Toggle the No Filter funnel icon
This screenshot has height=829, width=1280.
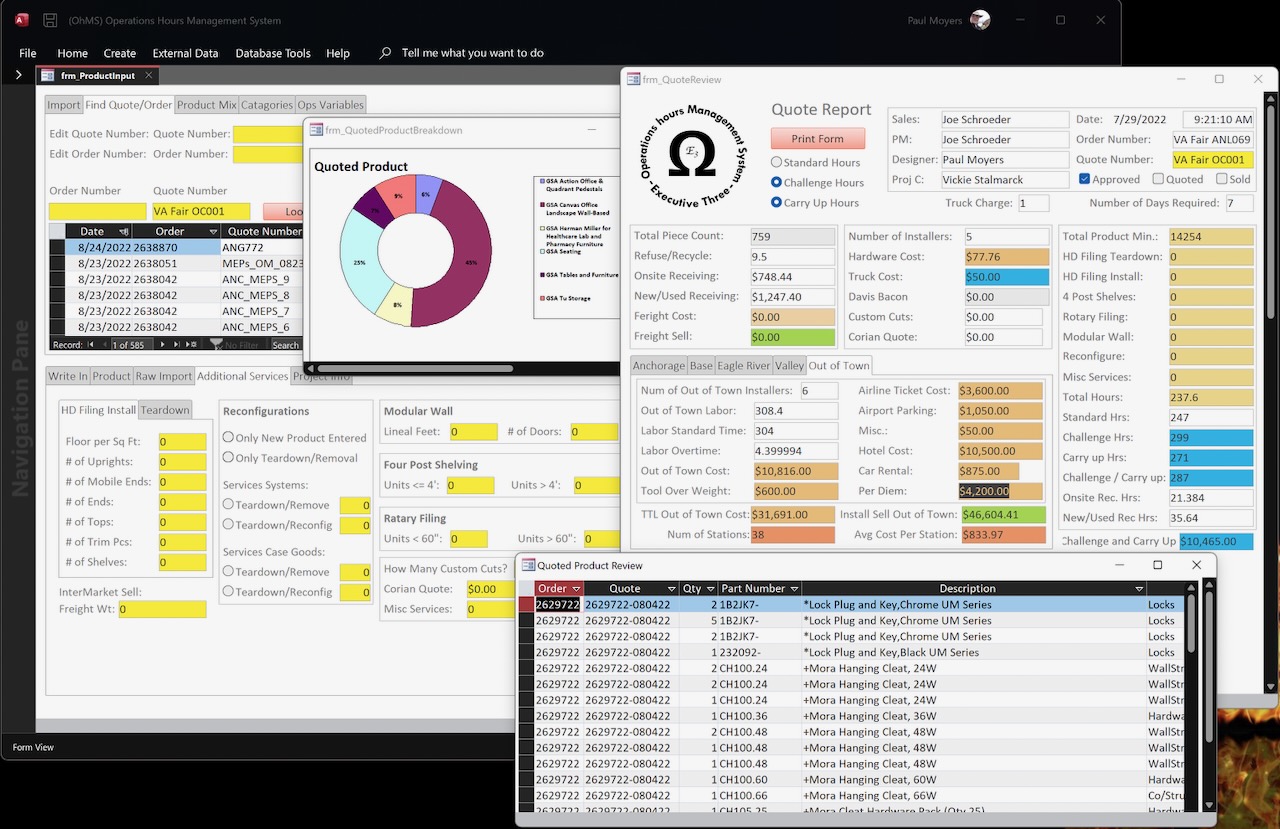217,344
